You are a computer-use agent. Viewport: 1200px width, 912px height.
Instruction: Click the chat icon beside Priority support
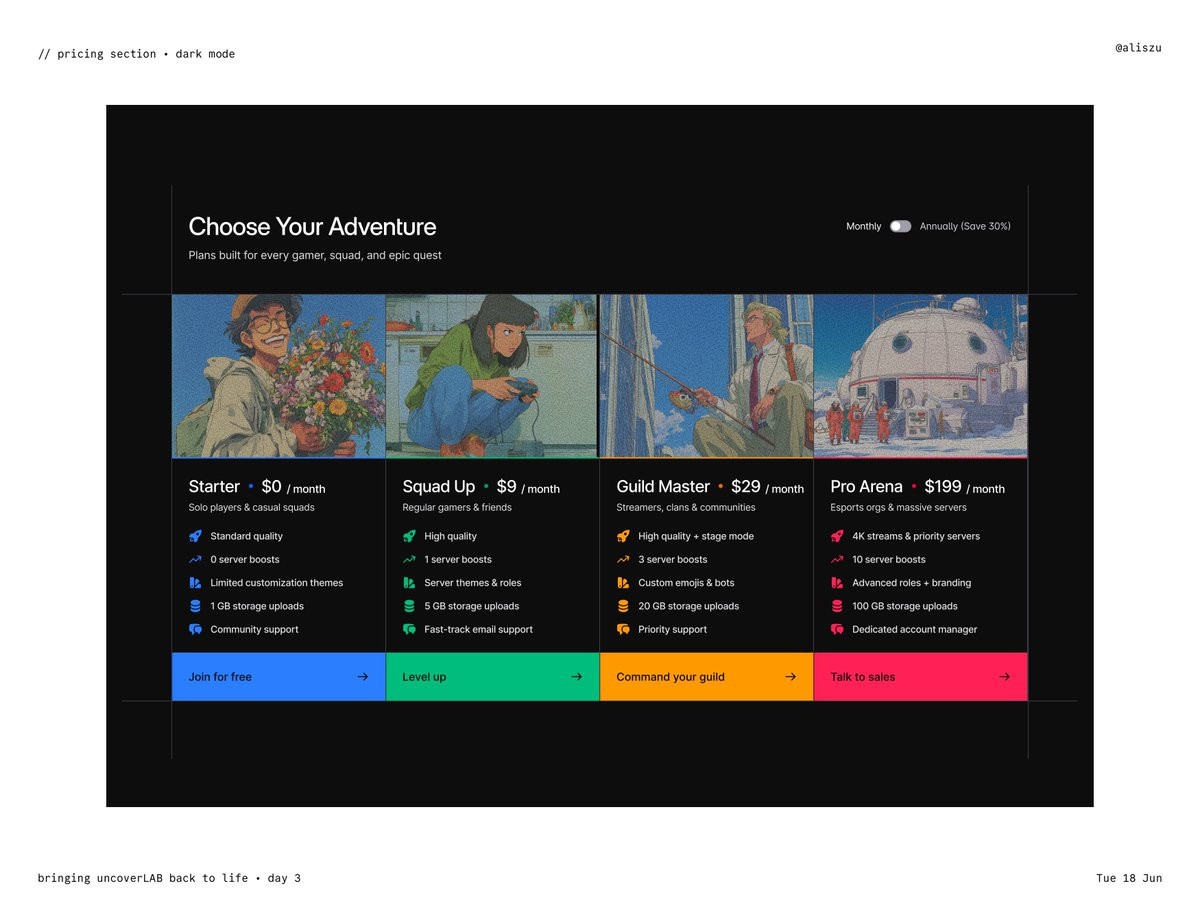[x=623, y=629]
